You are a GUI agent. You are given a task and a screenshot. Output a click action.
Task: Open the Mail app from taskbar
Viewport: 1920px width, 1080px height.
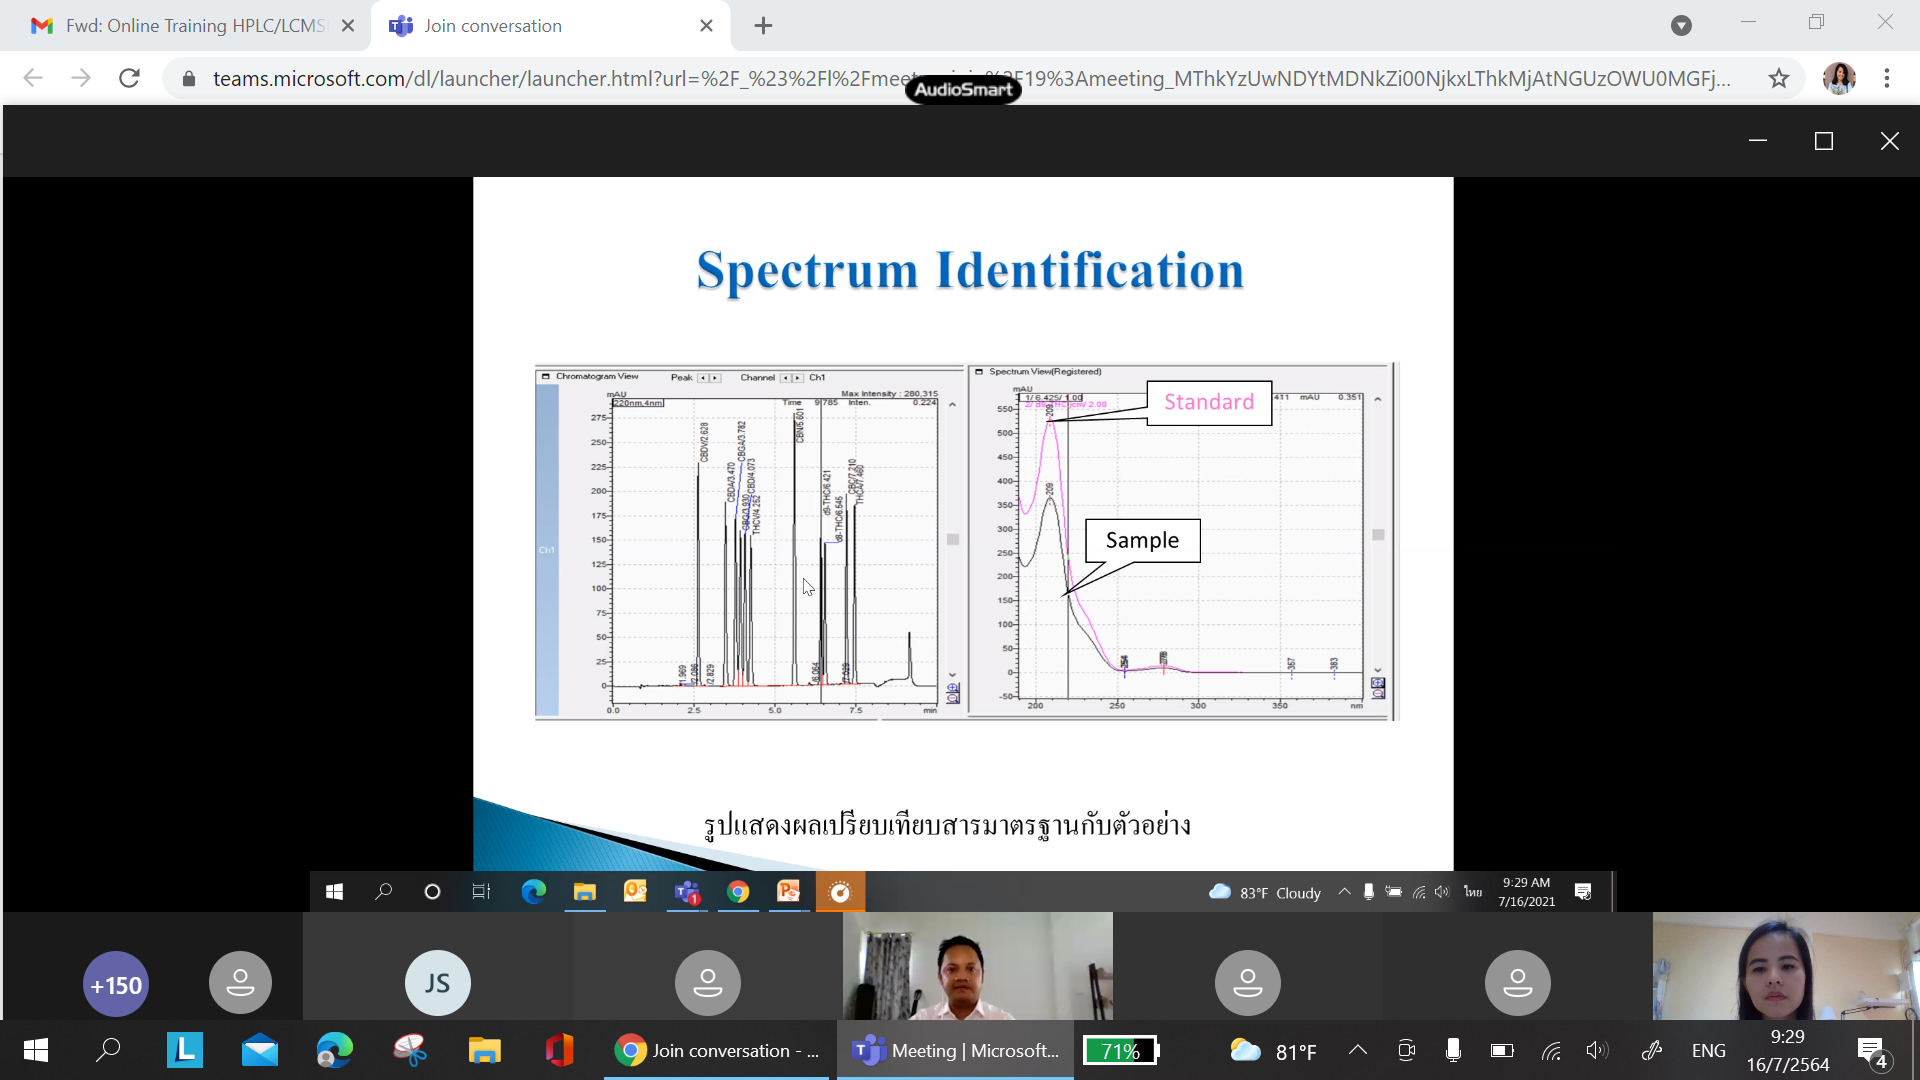pyautogui.click(x=260, y=1050)
